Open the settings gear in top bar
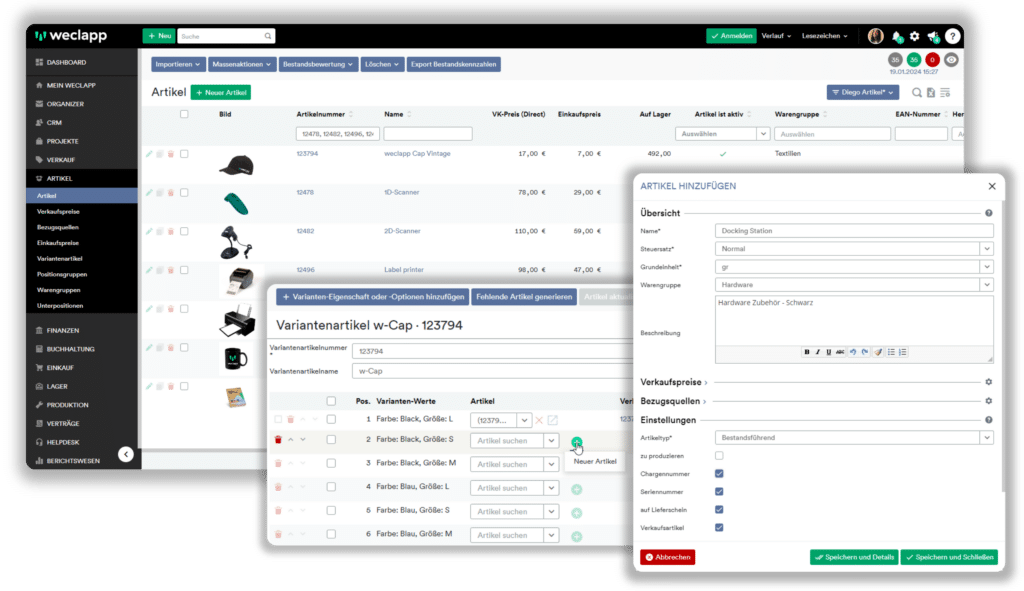Screen dimensions: 1024x591 (914, 36)
